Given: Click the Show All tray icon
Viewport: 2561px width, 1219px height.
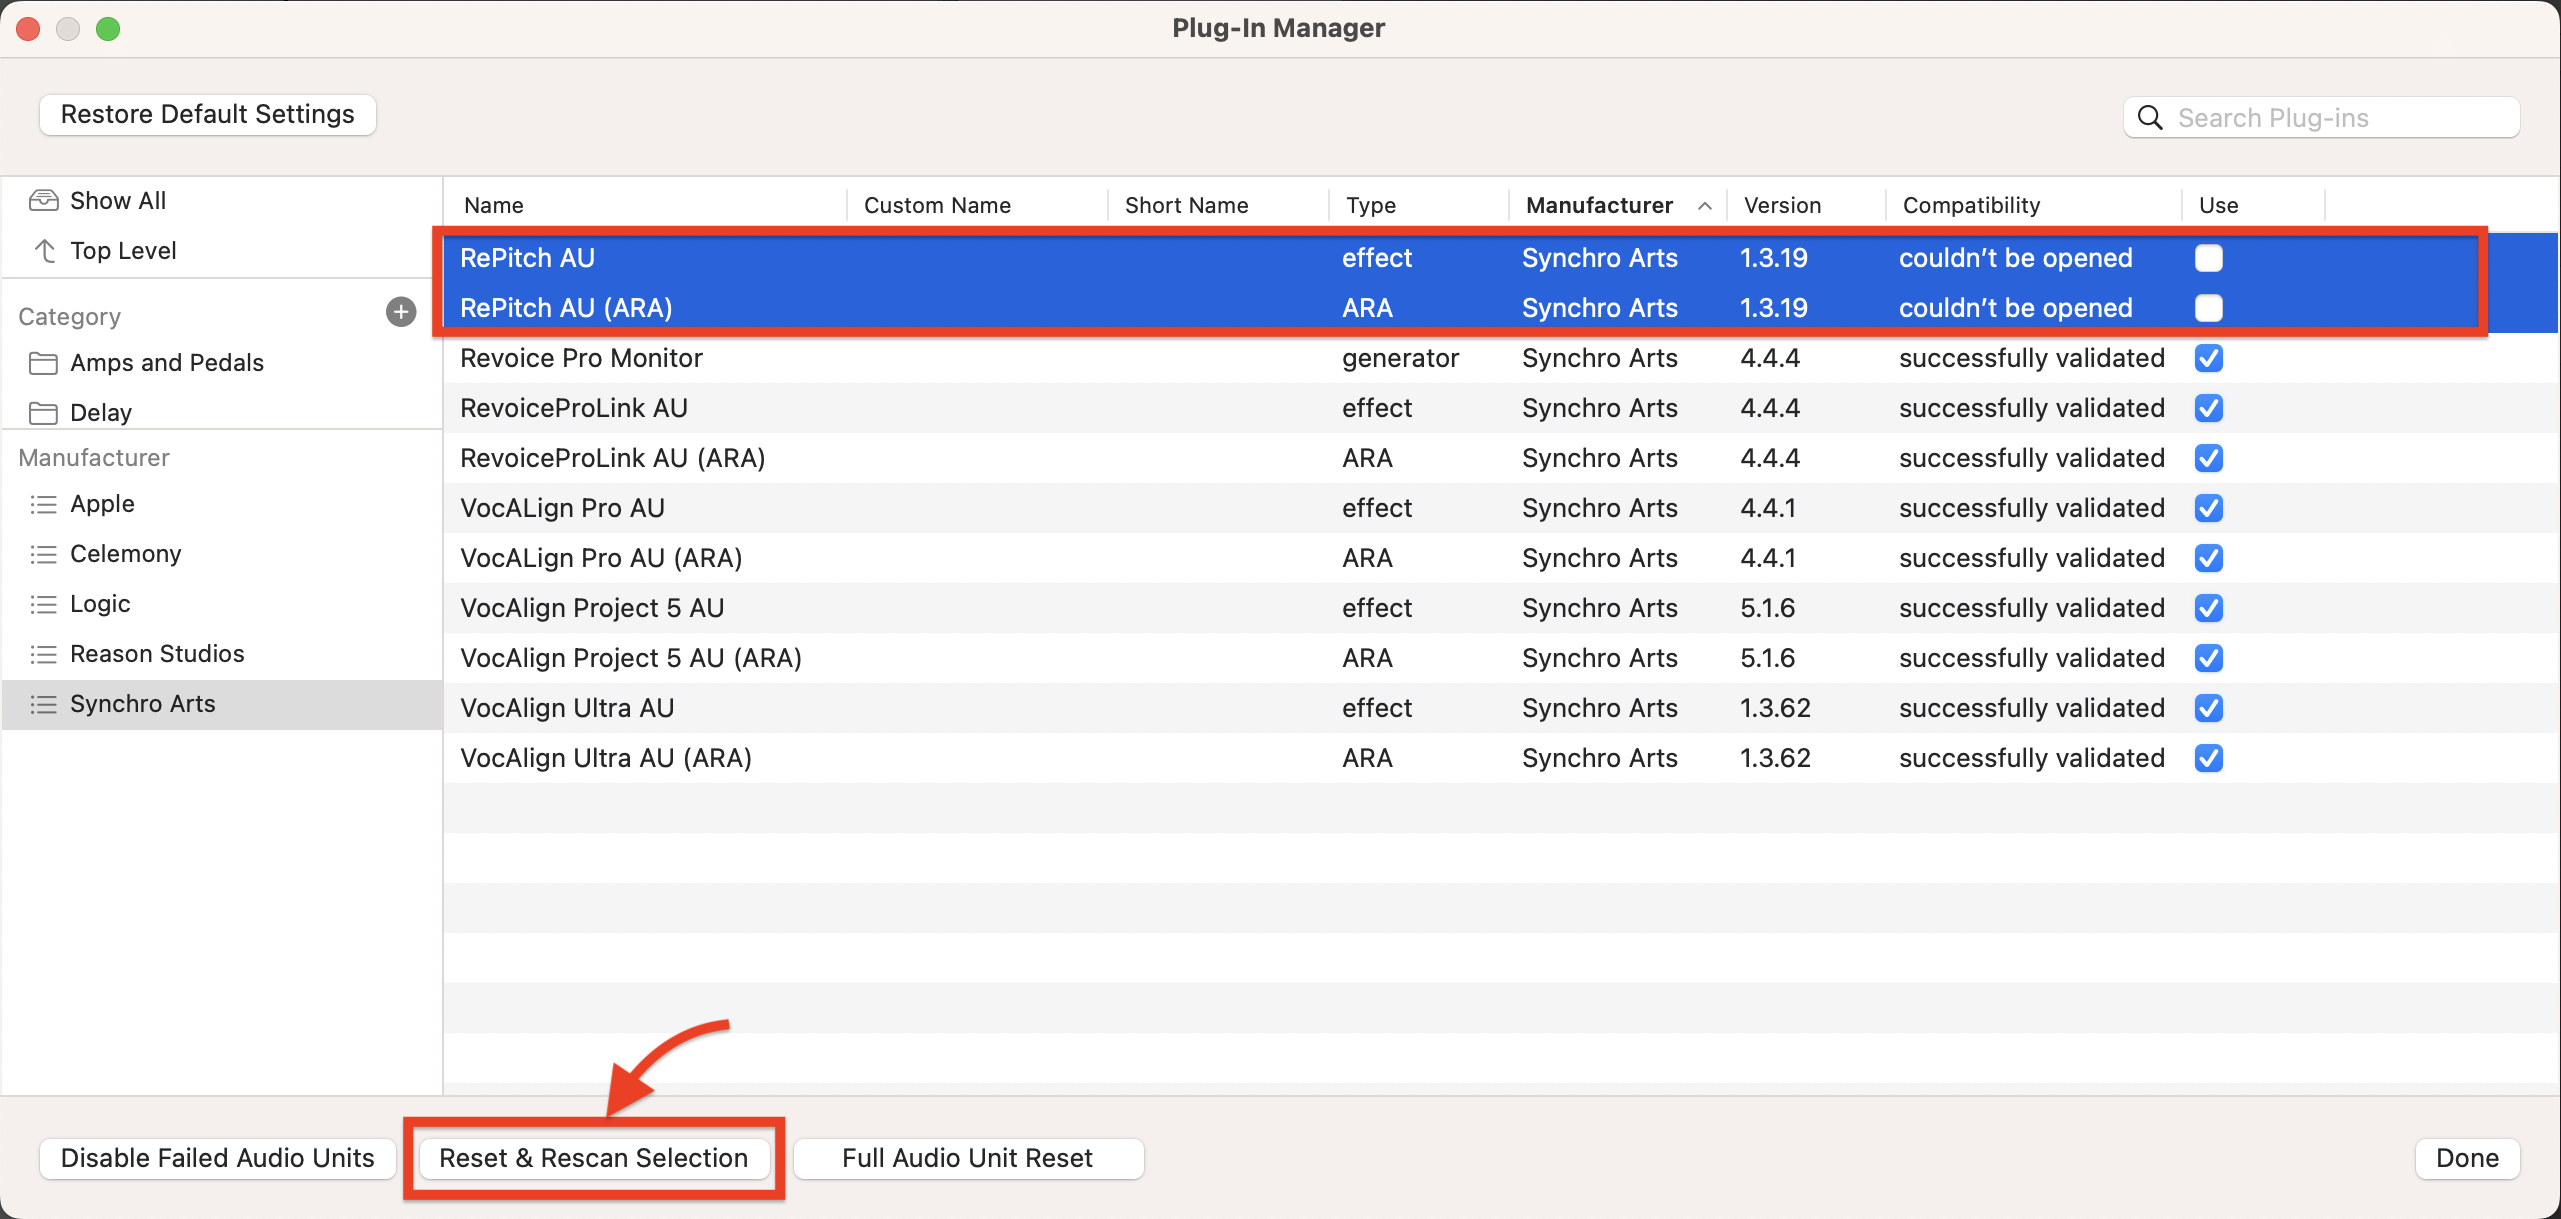Looking at the screenshot, I should point(44,201).
